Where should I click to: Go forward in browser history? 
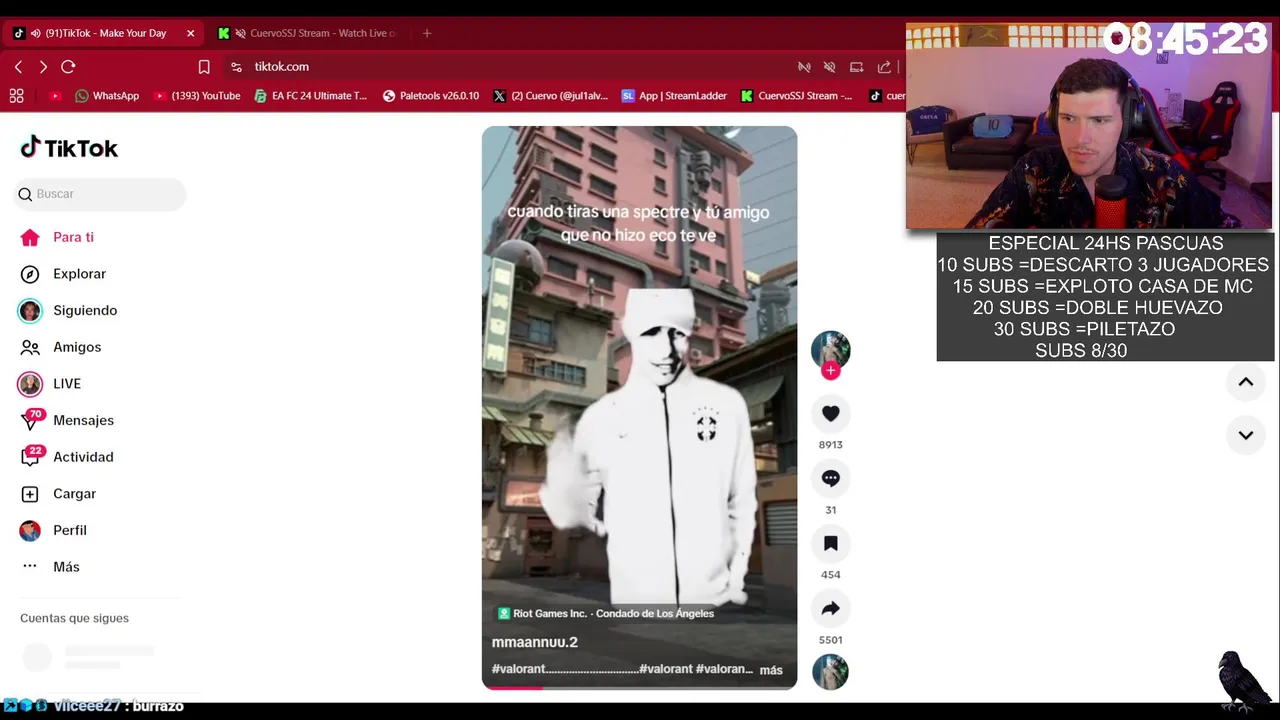(x=43, y=67)
